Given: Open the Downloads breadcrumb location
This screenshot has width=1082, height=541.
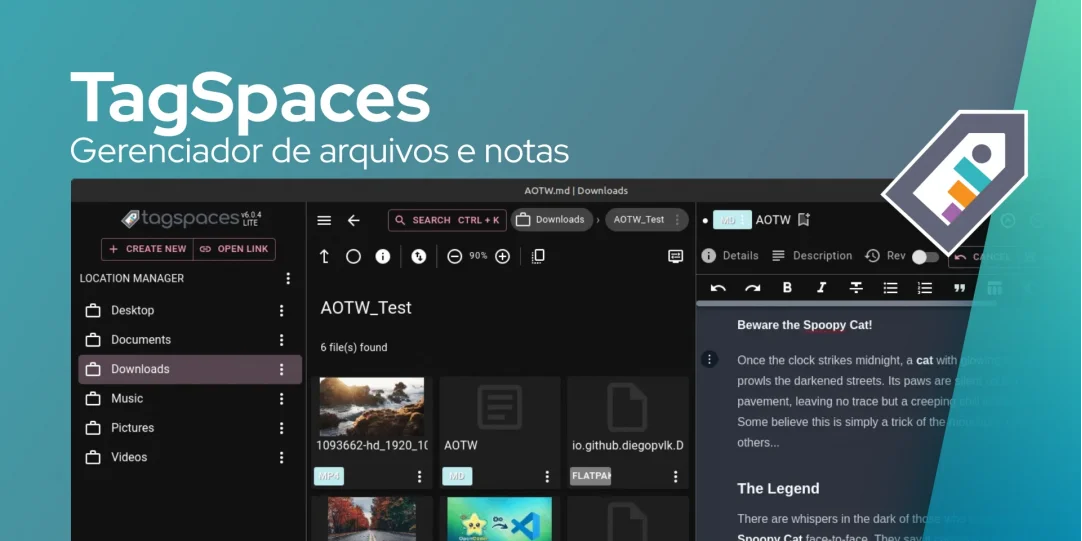Looking at the screenshot, I should [x=551, y=219].
